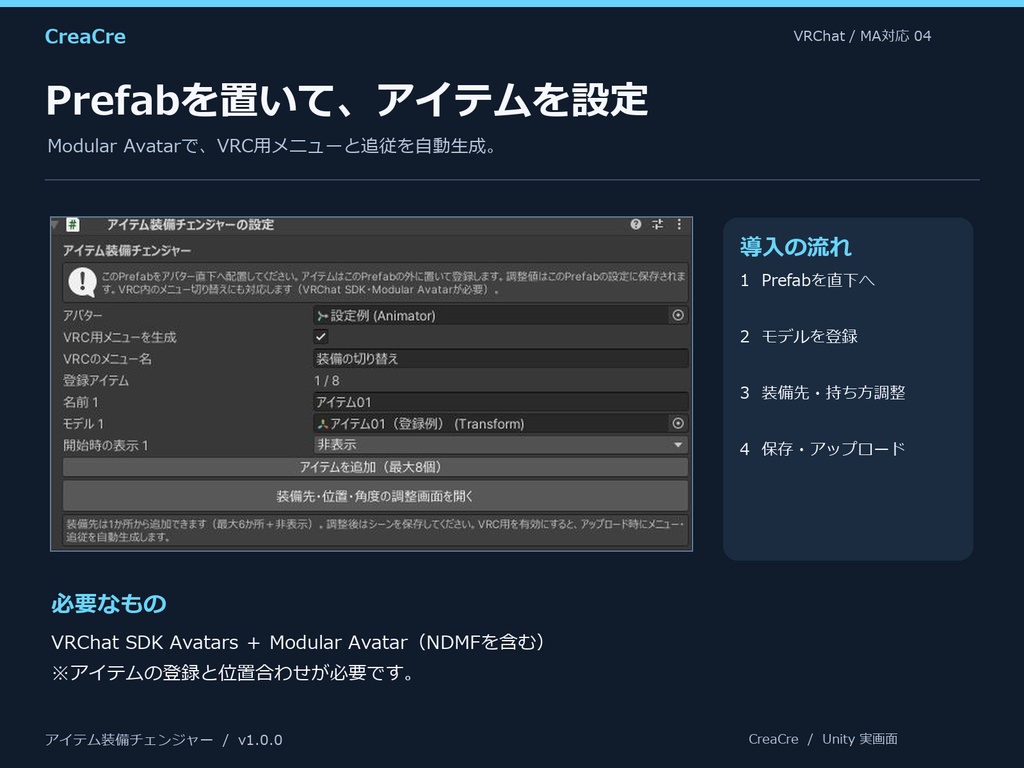Click step 2 モデルを登録
The height and width of the screenshot is (768, 1024).
pyautogui.click(x=799, y=336)
